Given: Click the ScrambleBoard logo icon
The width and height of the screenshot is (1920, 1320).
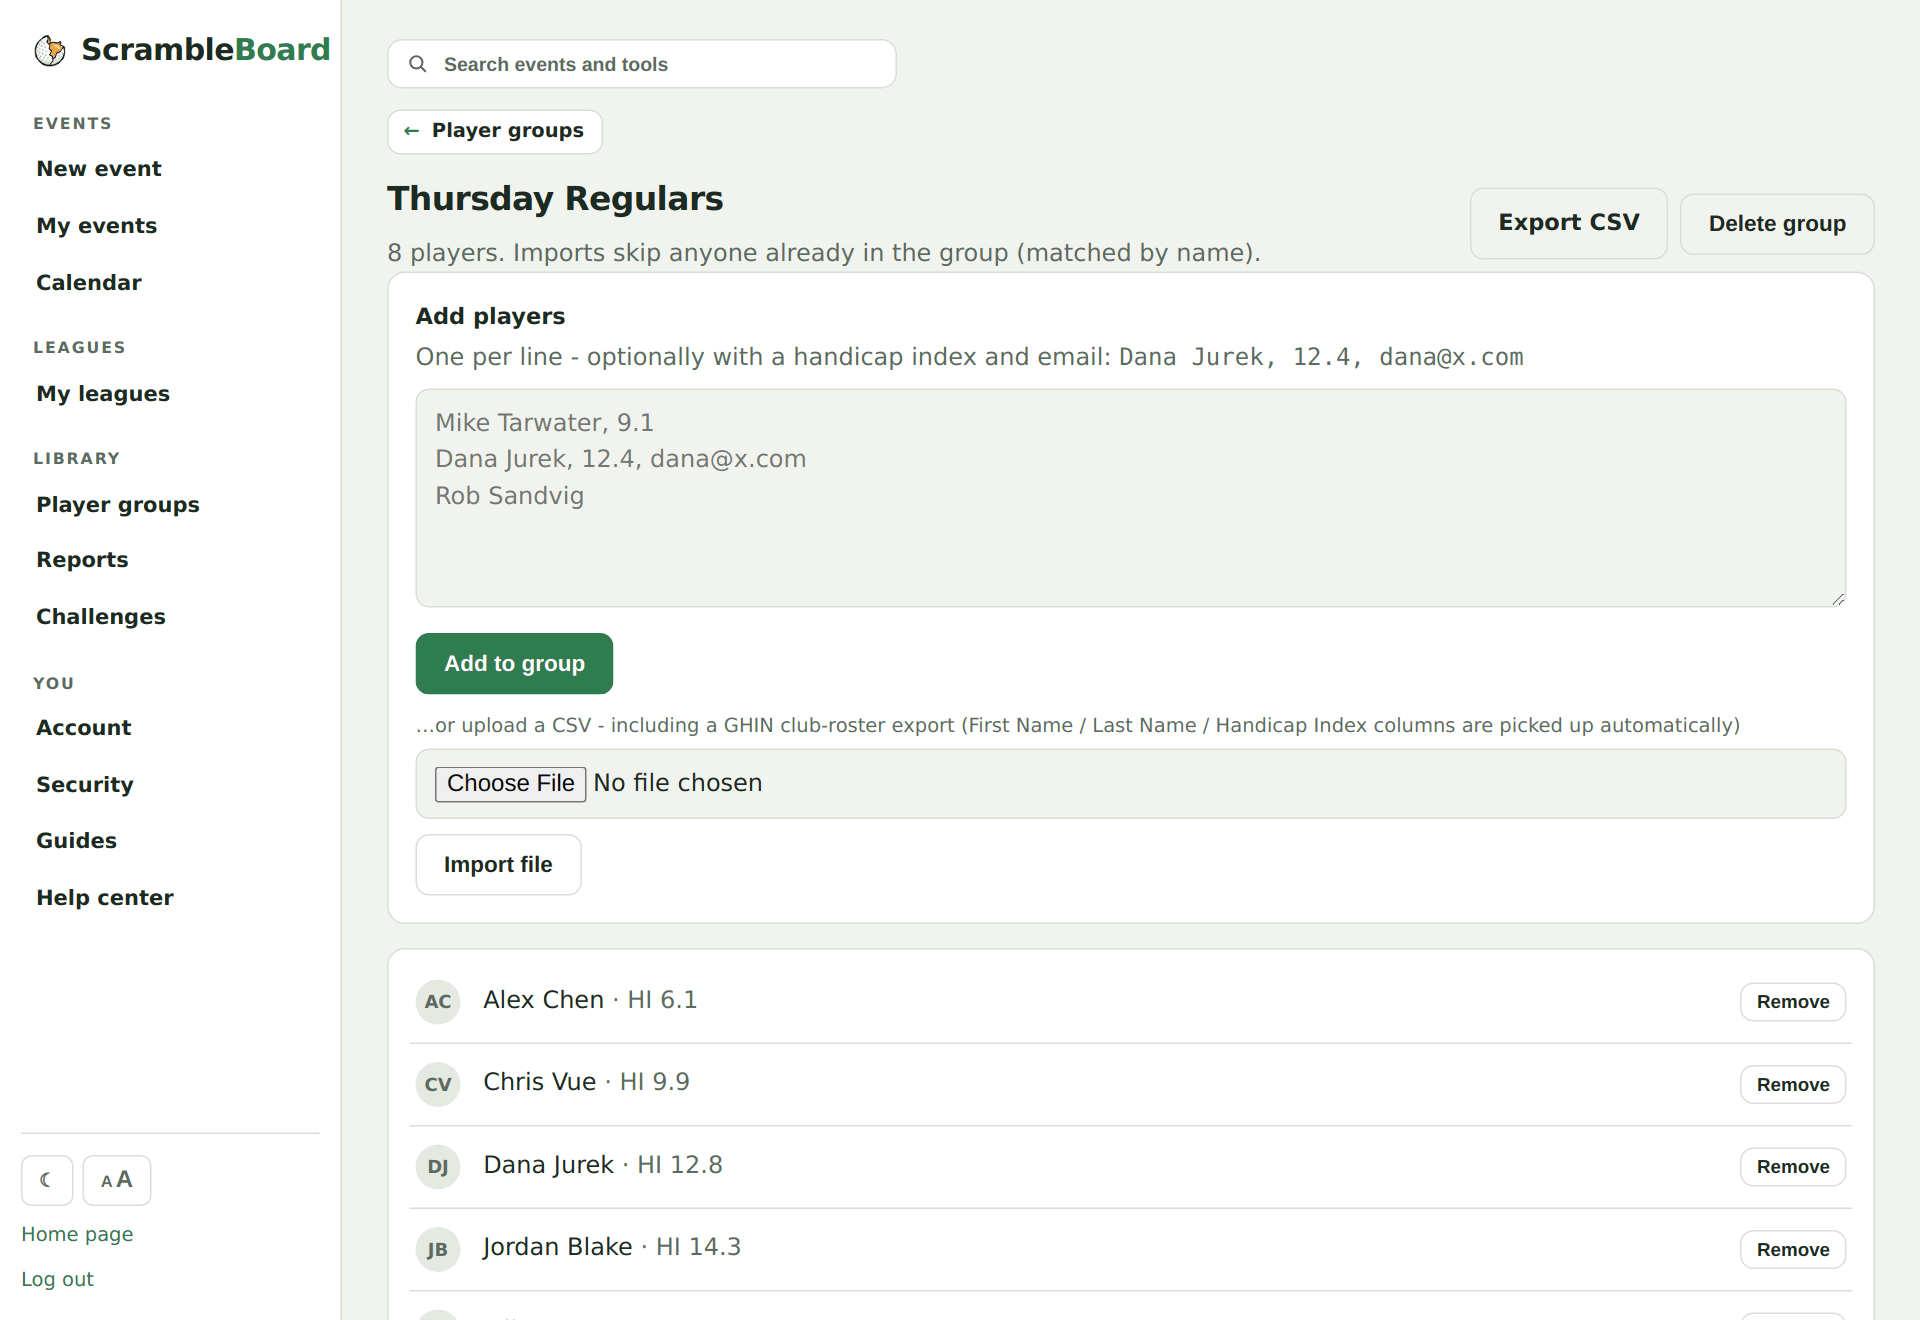Looking at the screenshot, I should tap(50, 50).
